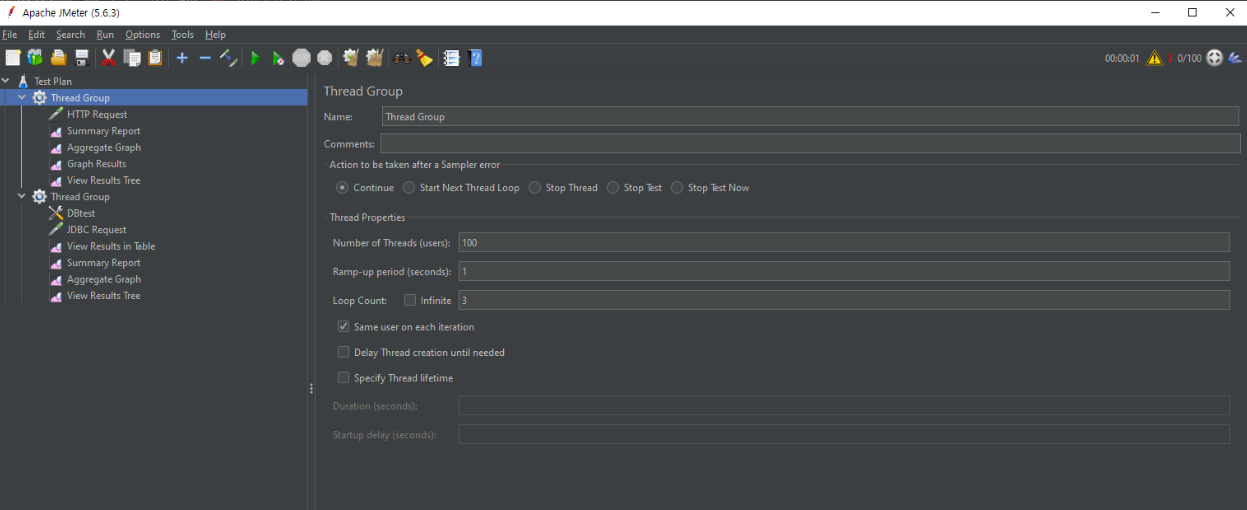Save the test plan with floppy icon
This screenshot has height=510, width=1247.
click(82, 58)
